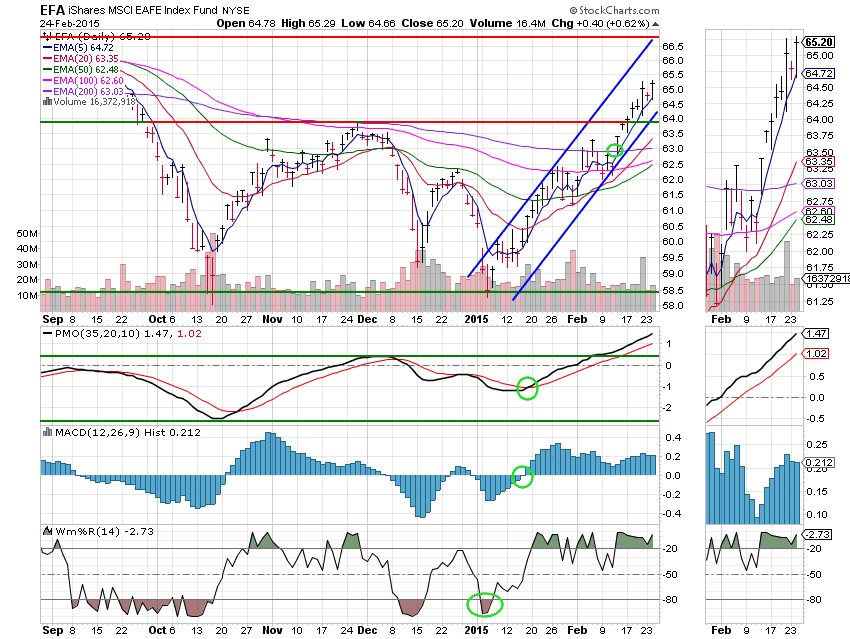Click the boxed 62.48 EMA tag in zoom panel
This screenshot has width=850, height=639.
[x=819, y=220]
